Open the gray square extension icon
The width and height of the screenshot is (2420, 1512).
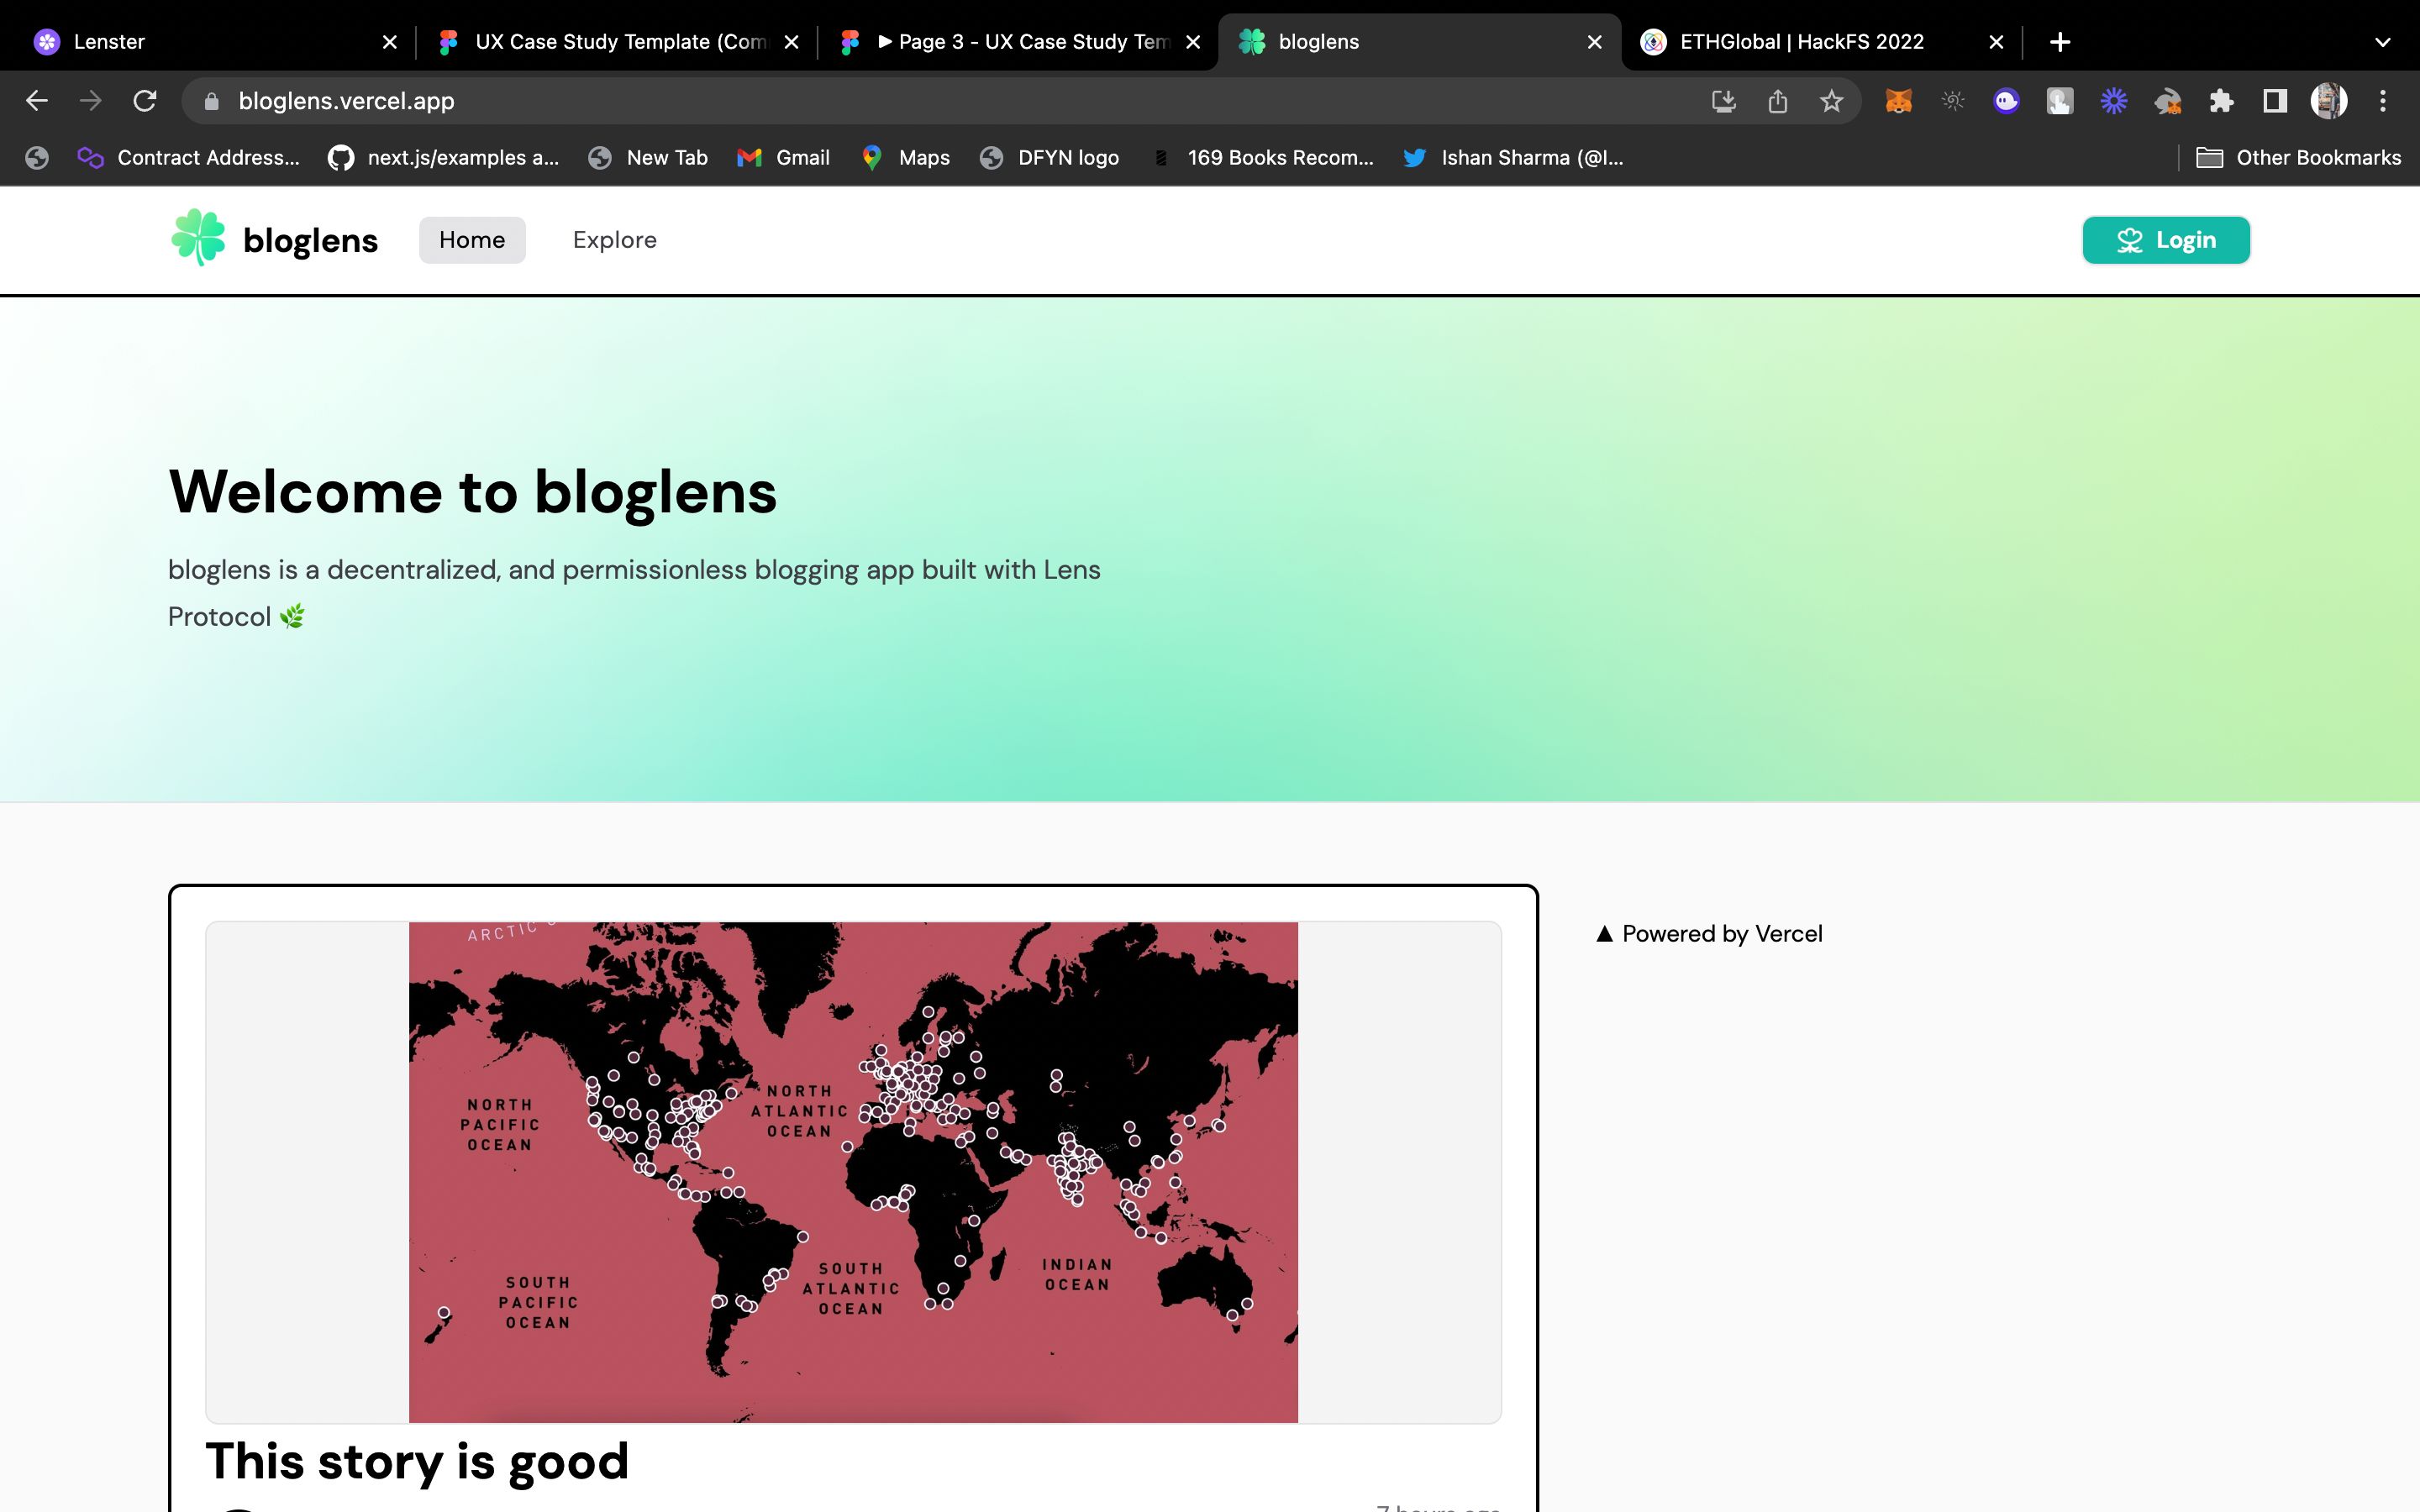[x=2060, y=101]
